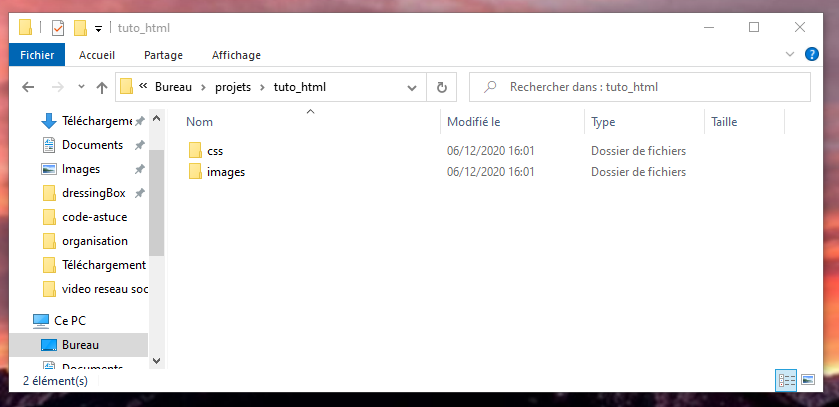Click tuto_html in the address bar
This screenshot has height=407, width=839.
[300, 87]
